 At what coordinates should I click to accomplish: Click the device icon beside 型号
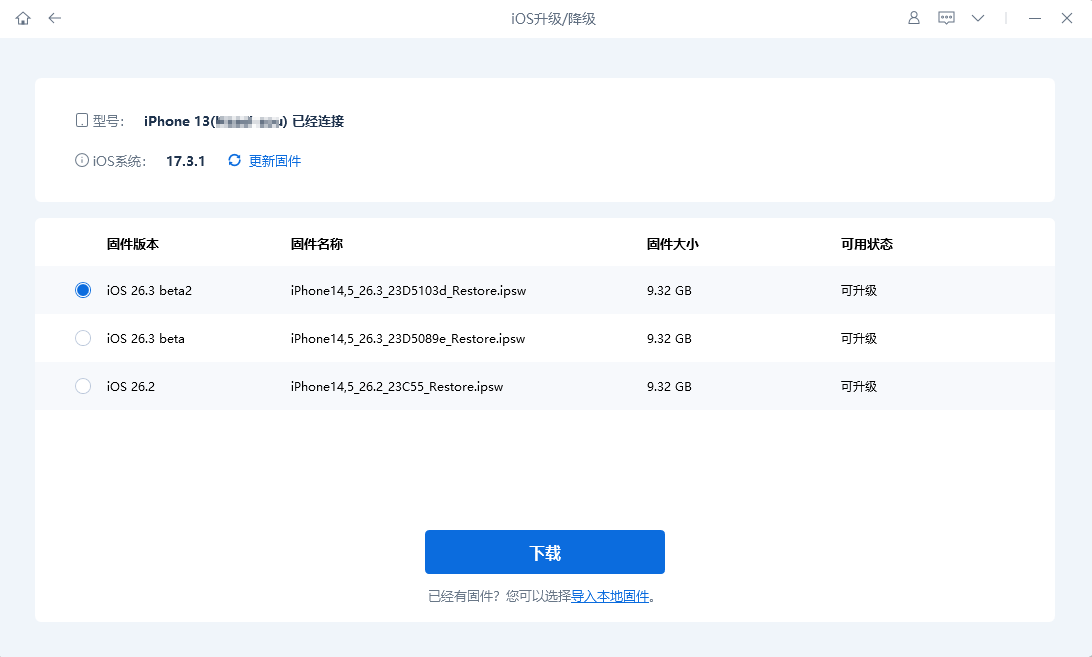click(x=81, y=119)
